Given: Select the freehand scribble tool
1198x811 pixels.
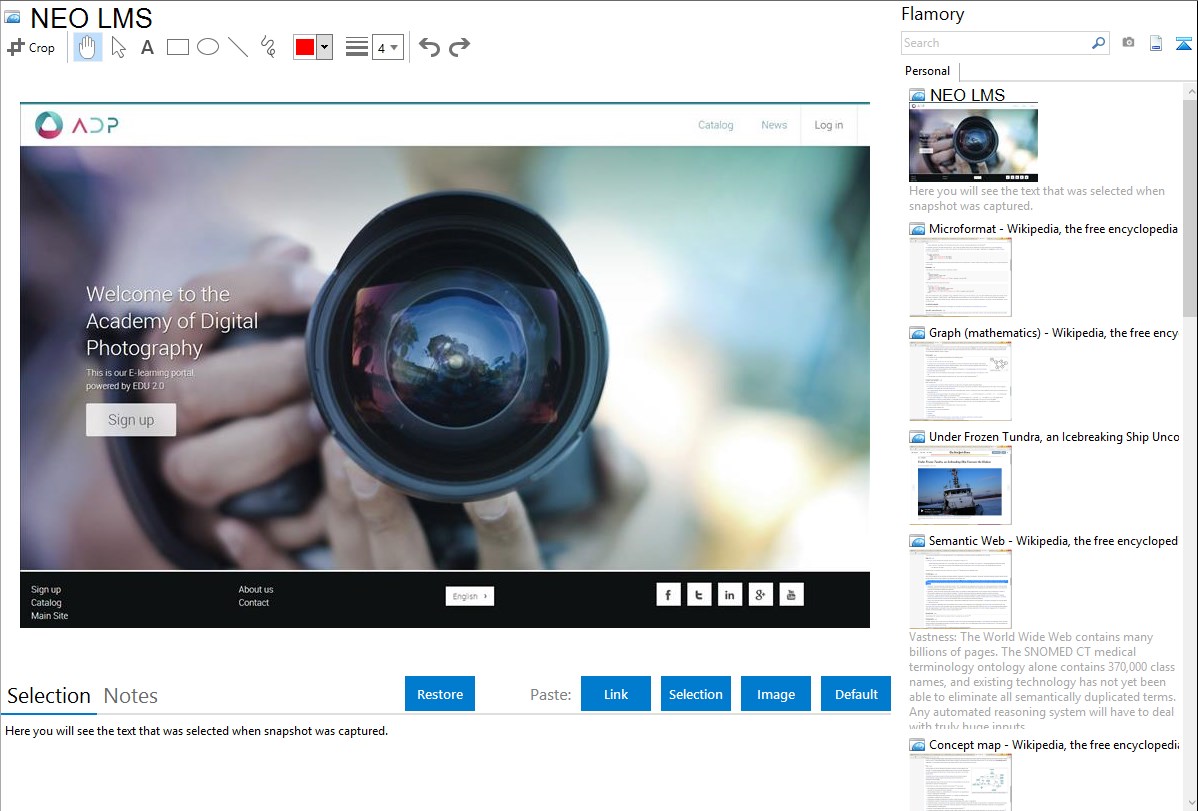Looking at the screenshot, I should point(268,47).
